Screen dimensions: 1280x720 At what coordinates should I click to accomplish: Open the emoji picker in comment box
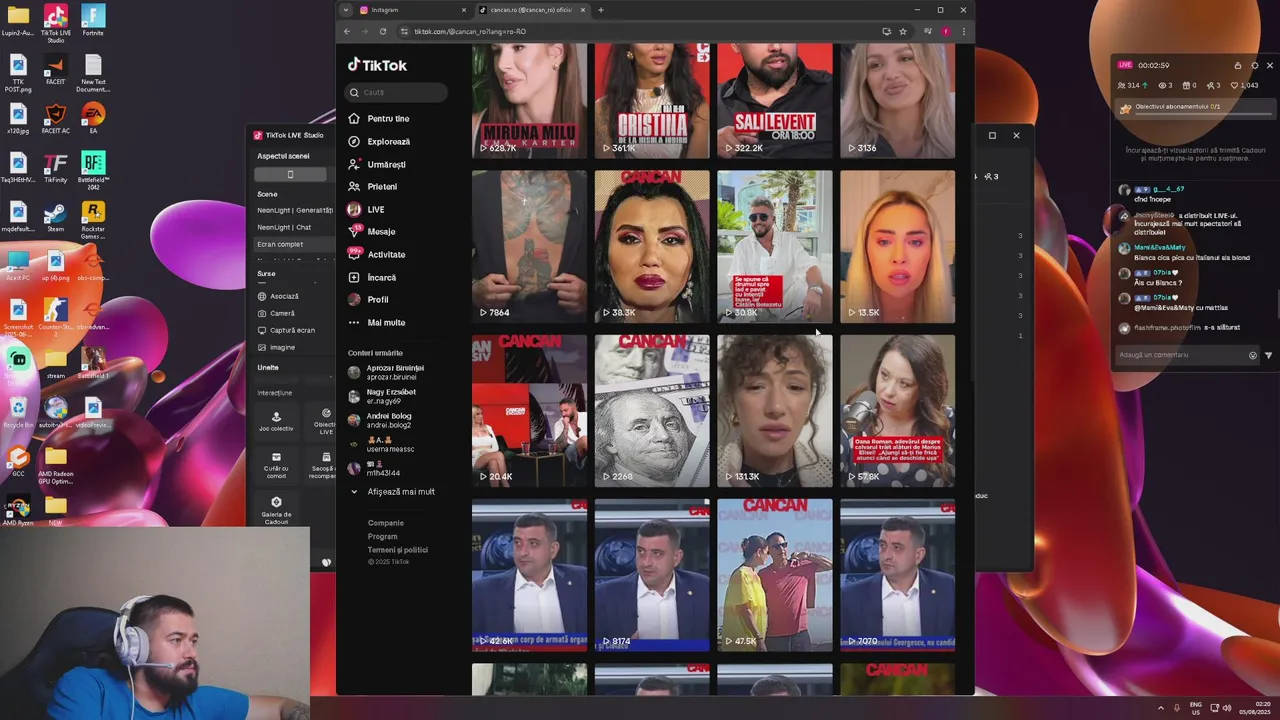(x=1253, y=355)
